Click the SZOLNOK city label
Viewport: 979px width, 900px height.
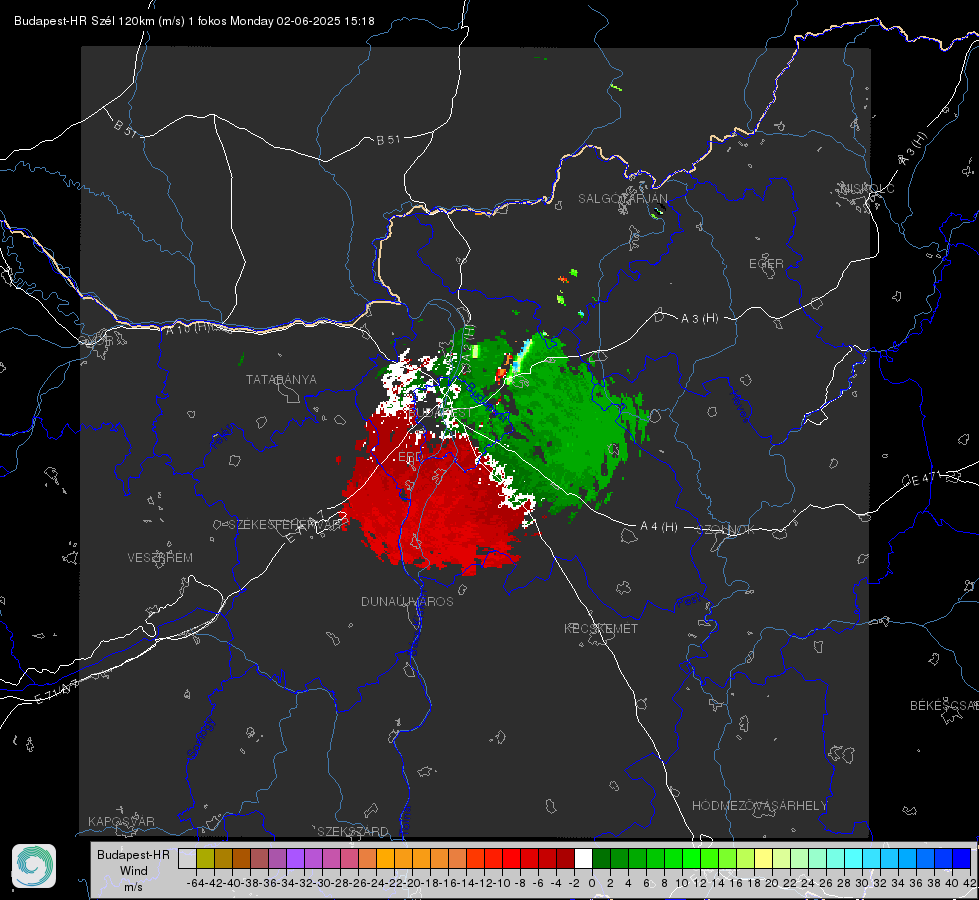(x=728, y=530)
